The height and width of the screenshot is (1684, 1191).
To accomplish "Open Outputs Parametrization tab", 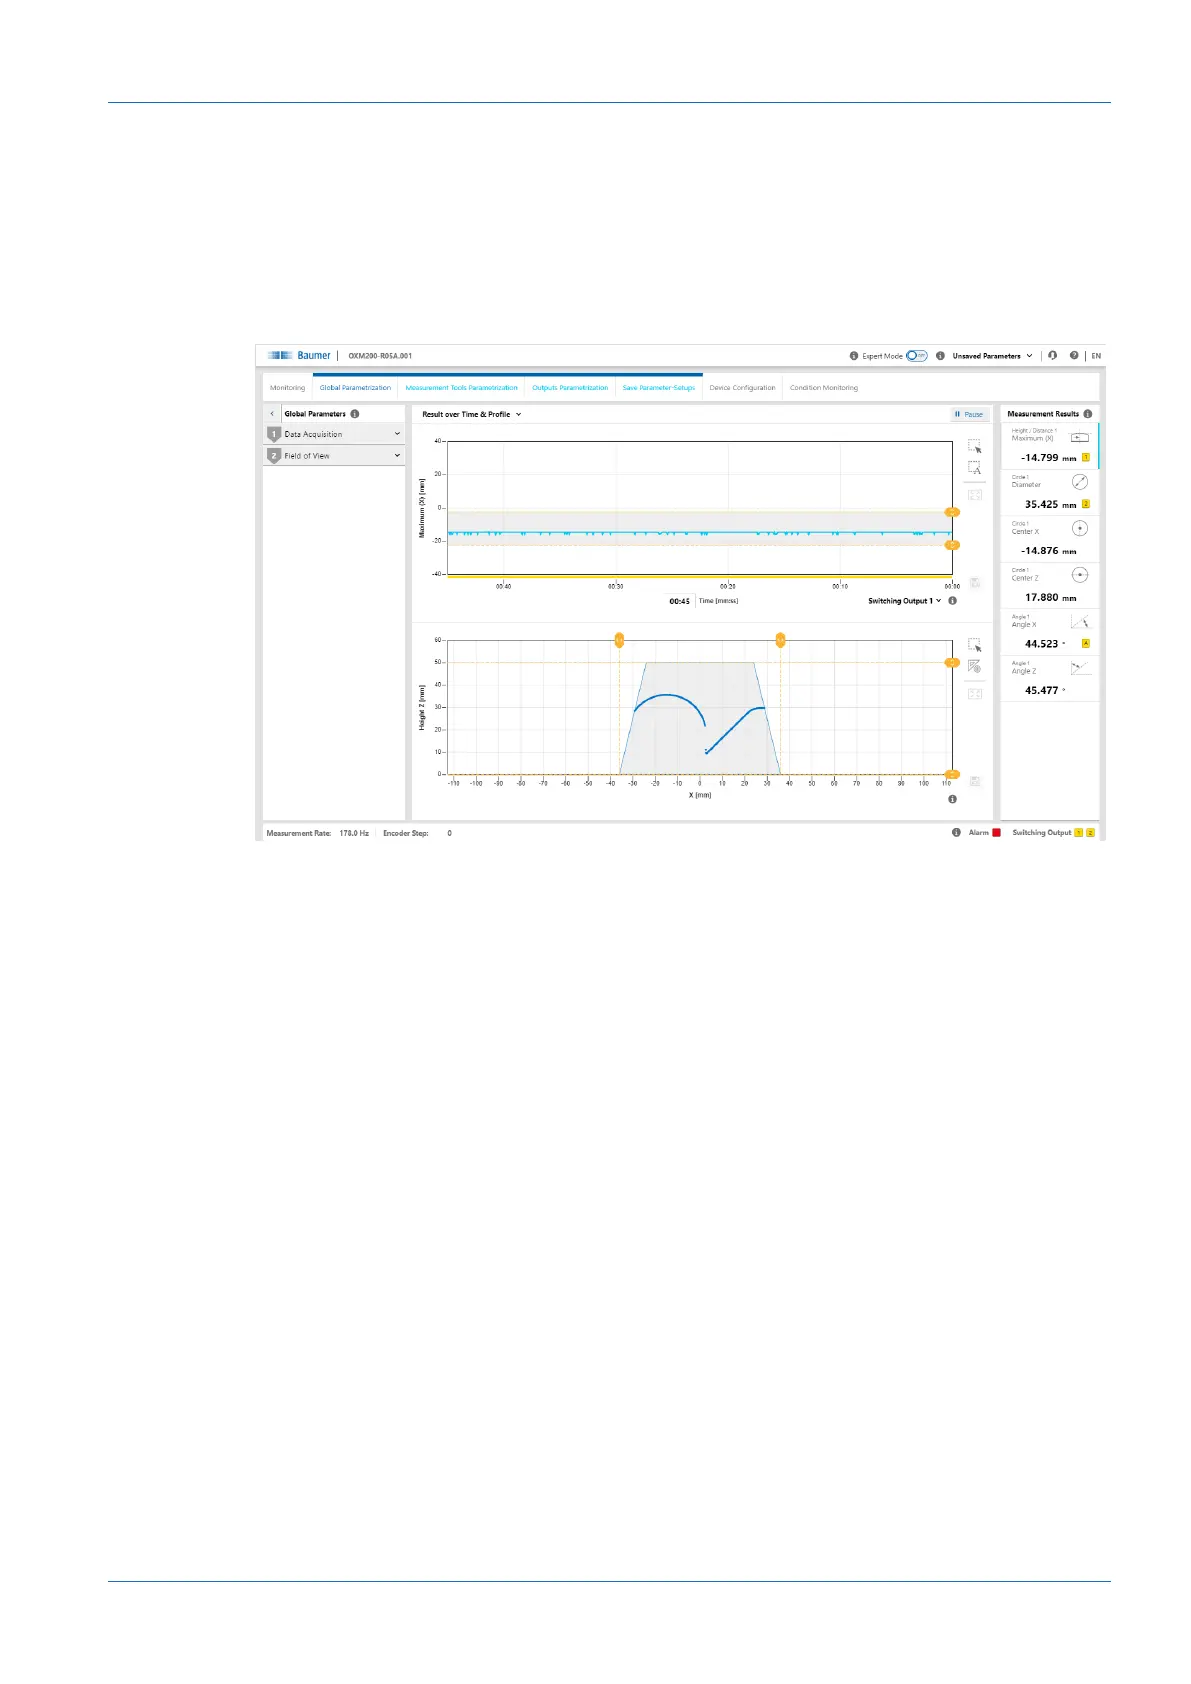I will point(570,388).
